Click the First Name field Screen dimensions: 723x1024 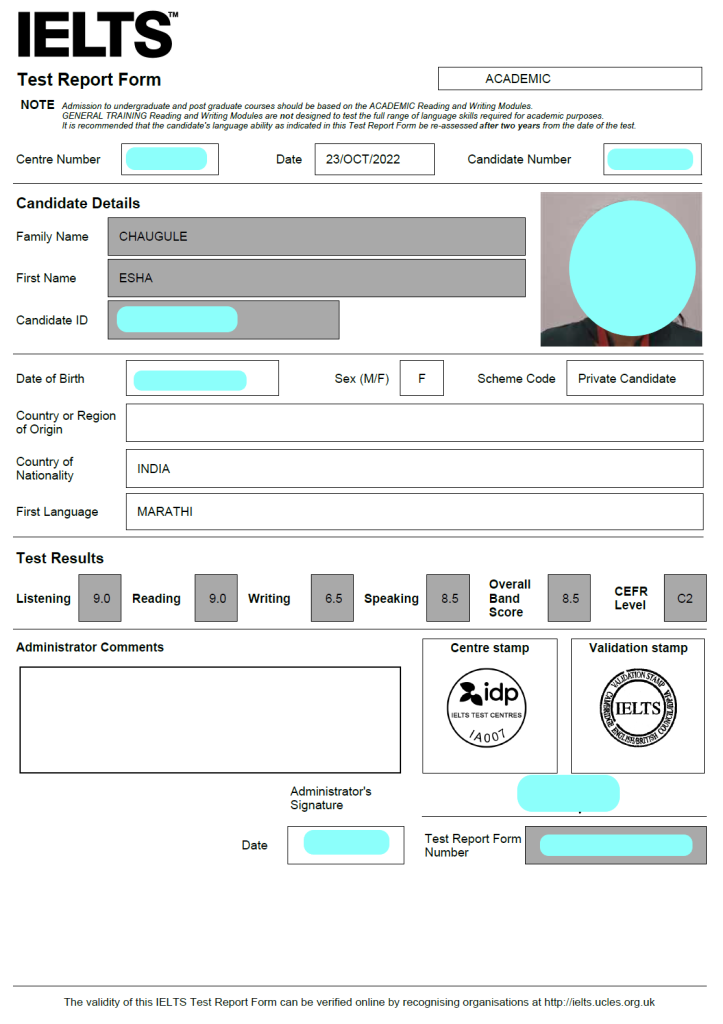click(316, 278)
